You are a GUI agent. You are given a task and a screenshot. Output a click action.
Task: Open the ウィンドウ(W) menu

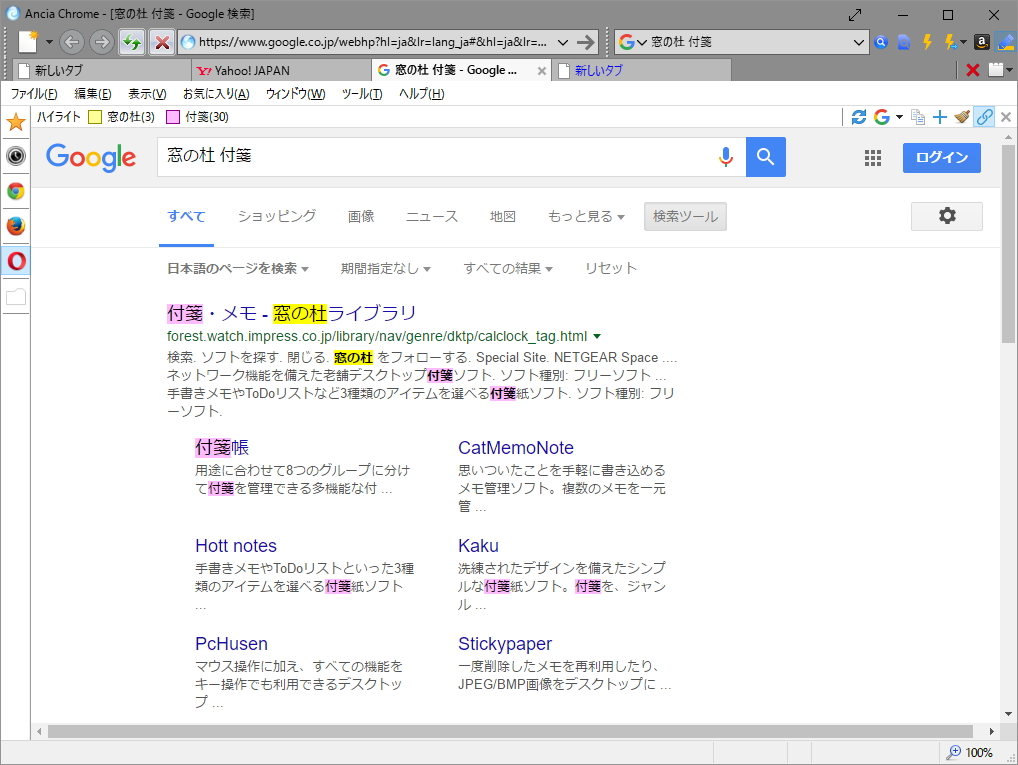[295, 94]
